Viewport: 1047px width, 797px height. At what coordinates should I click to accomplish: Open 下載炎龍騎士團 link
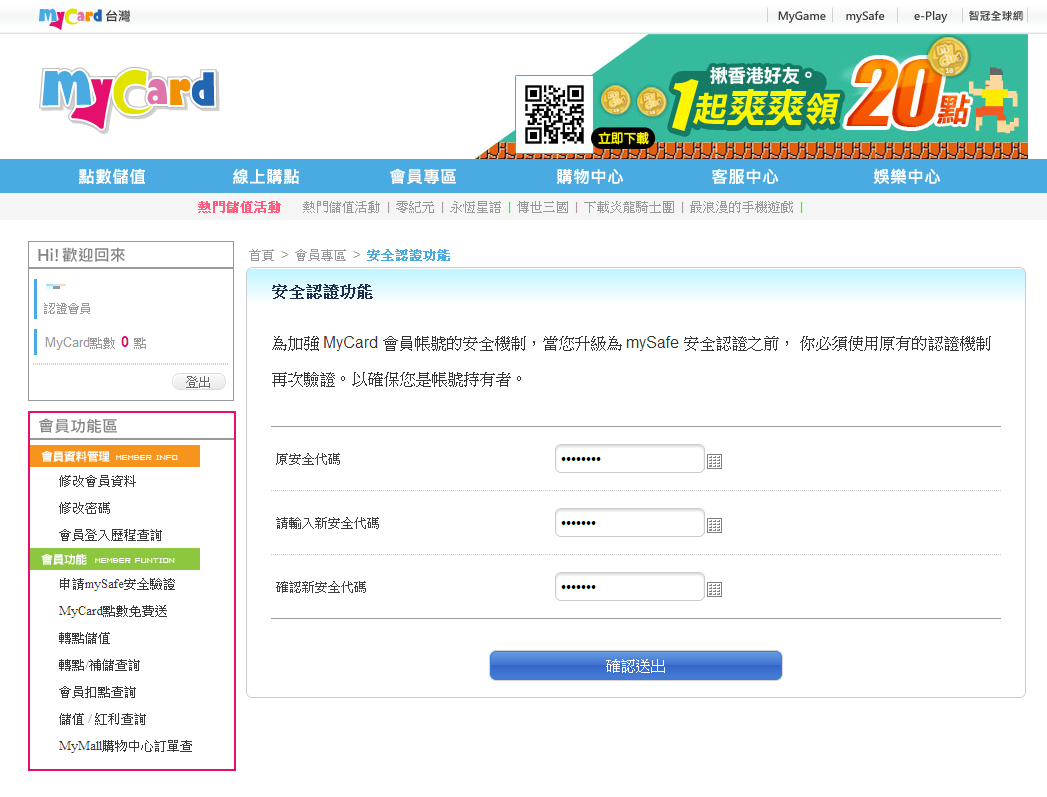point(629,207)
